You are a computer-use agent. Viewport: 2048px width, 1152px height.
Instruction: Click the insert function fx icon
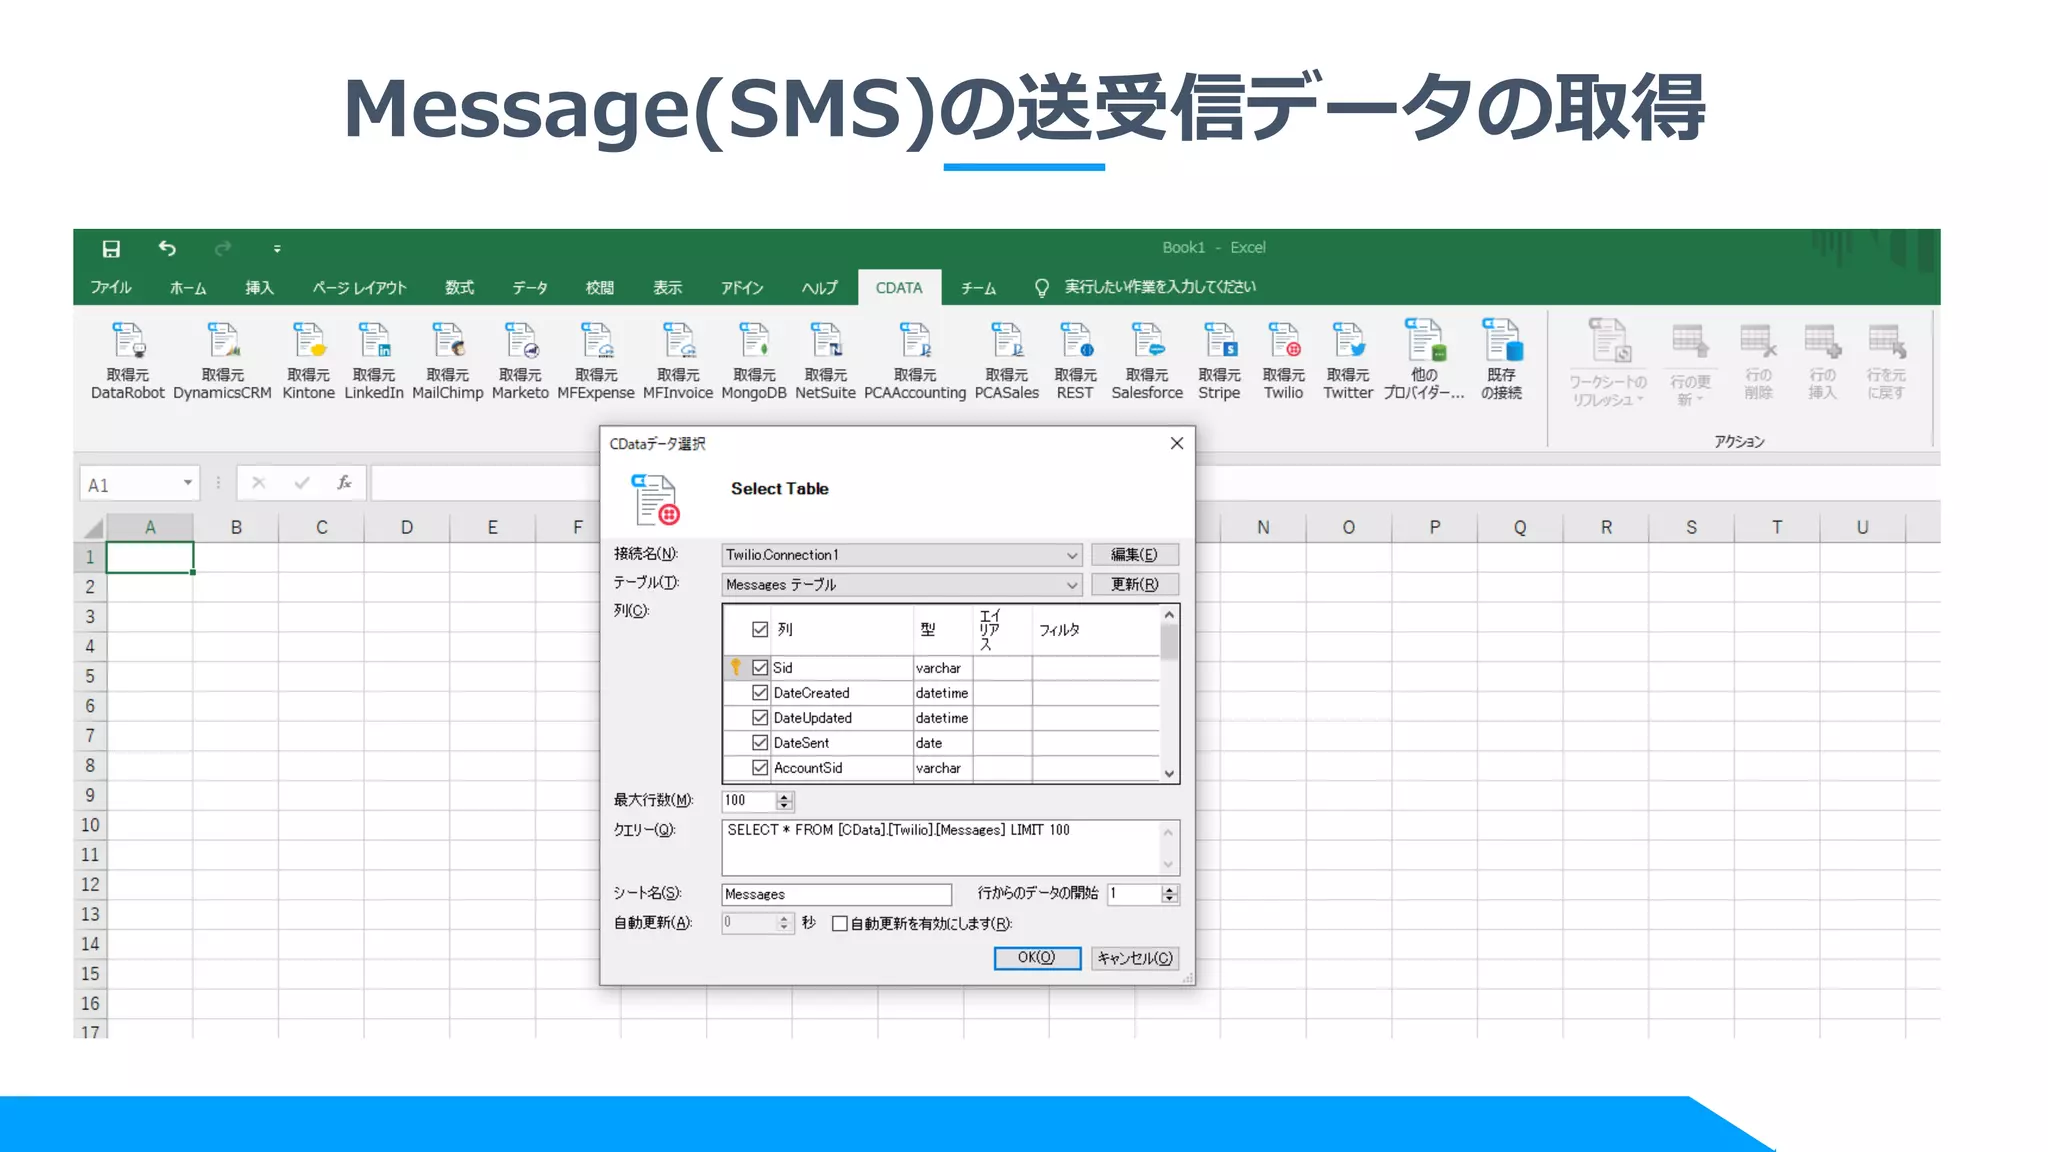344,483
